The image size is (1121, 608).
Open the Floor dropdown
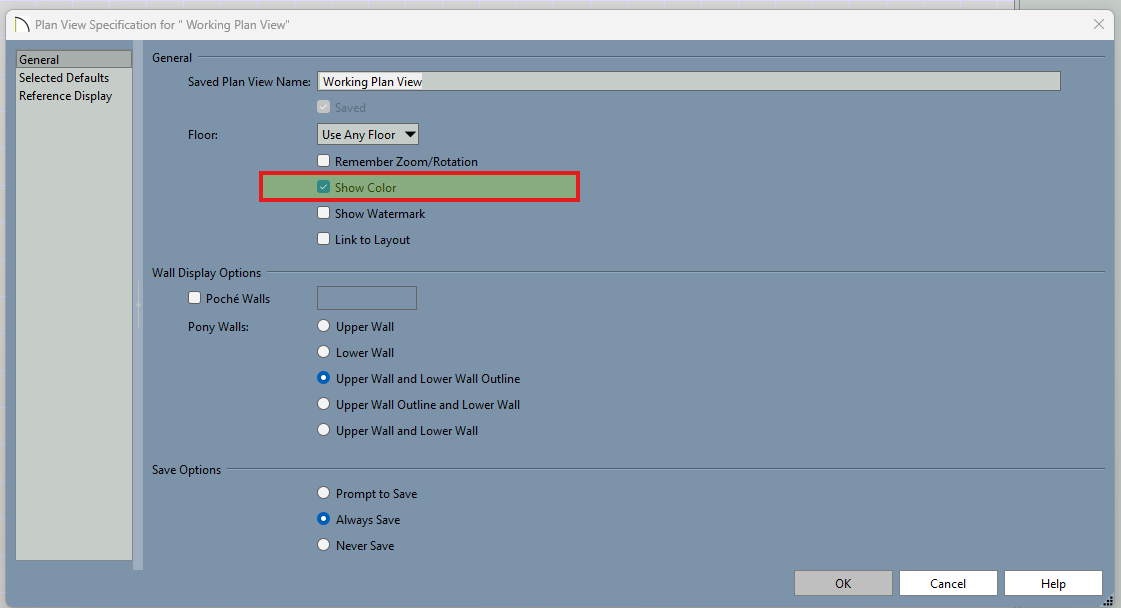click(368, 134)
